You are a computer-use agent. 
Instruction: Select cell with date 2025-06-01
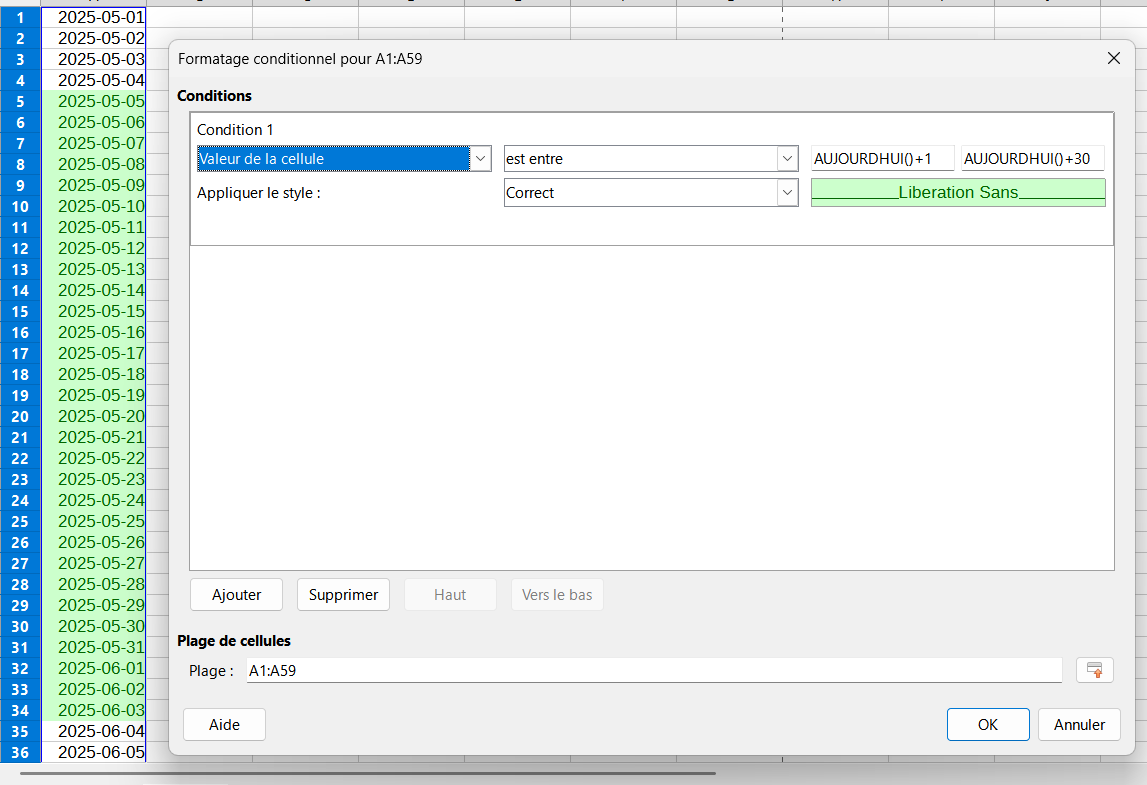pyautogui.click(x=94, y=669)
